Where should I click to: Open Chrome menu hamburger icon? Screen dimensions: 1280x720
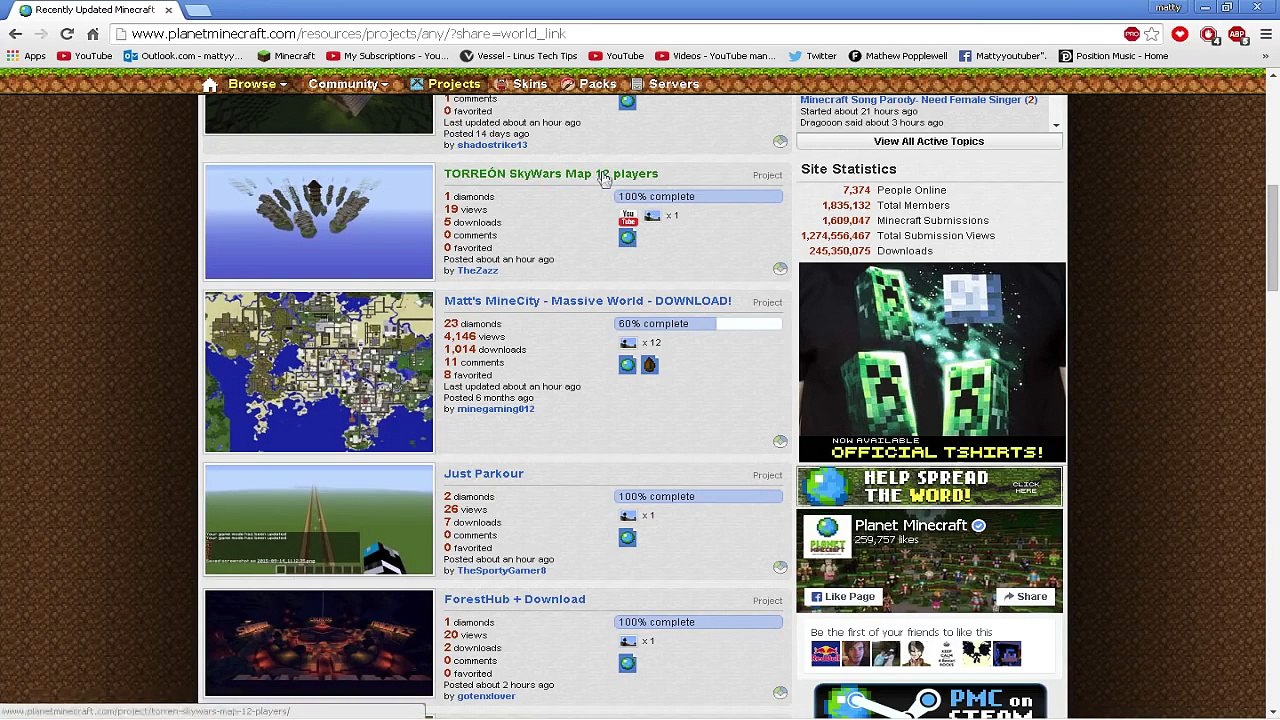click(1265, 34)
